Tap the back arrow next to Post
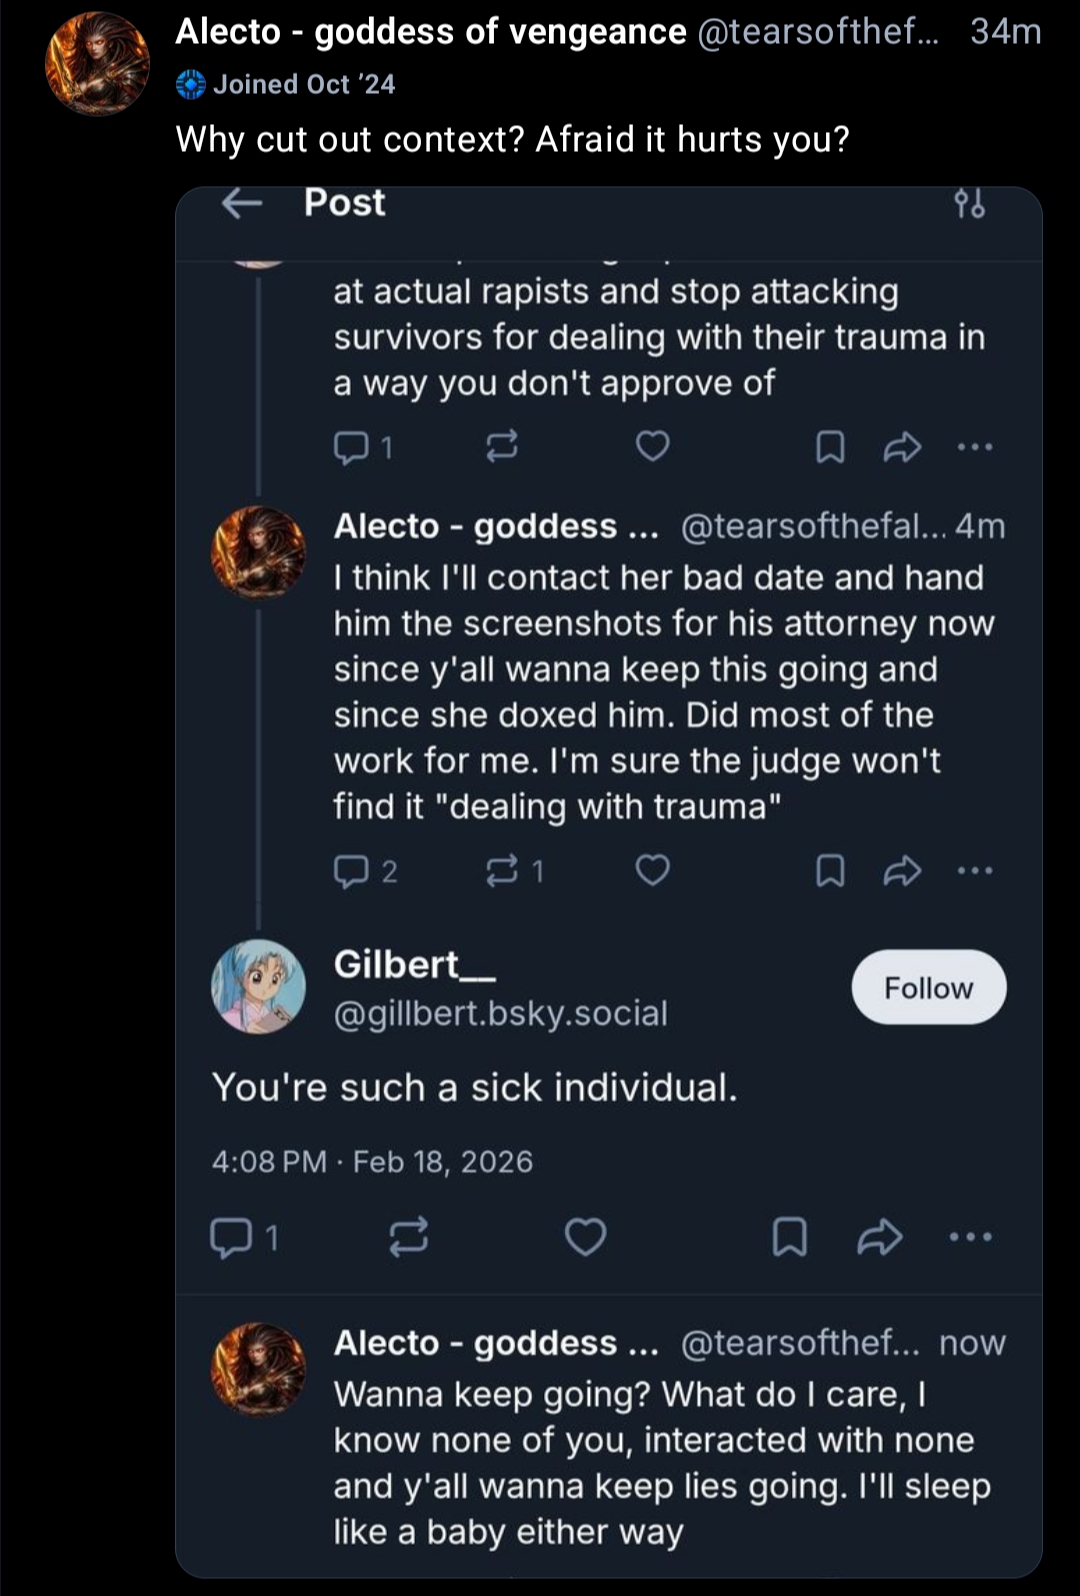Screen dimensions: 1080x1596 click(241, 204)
